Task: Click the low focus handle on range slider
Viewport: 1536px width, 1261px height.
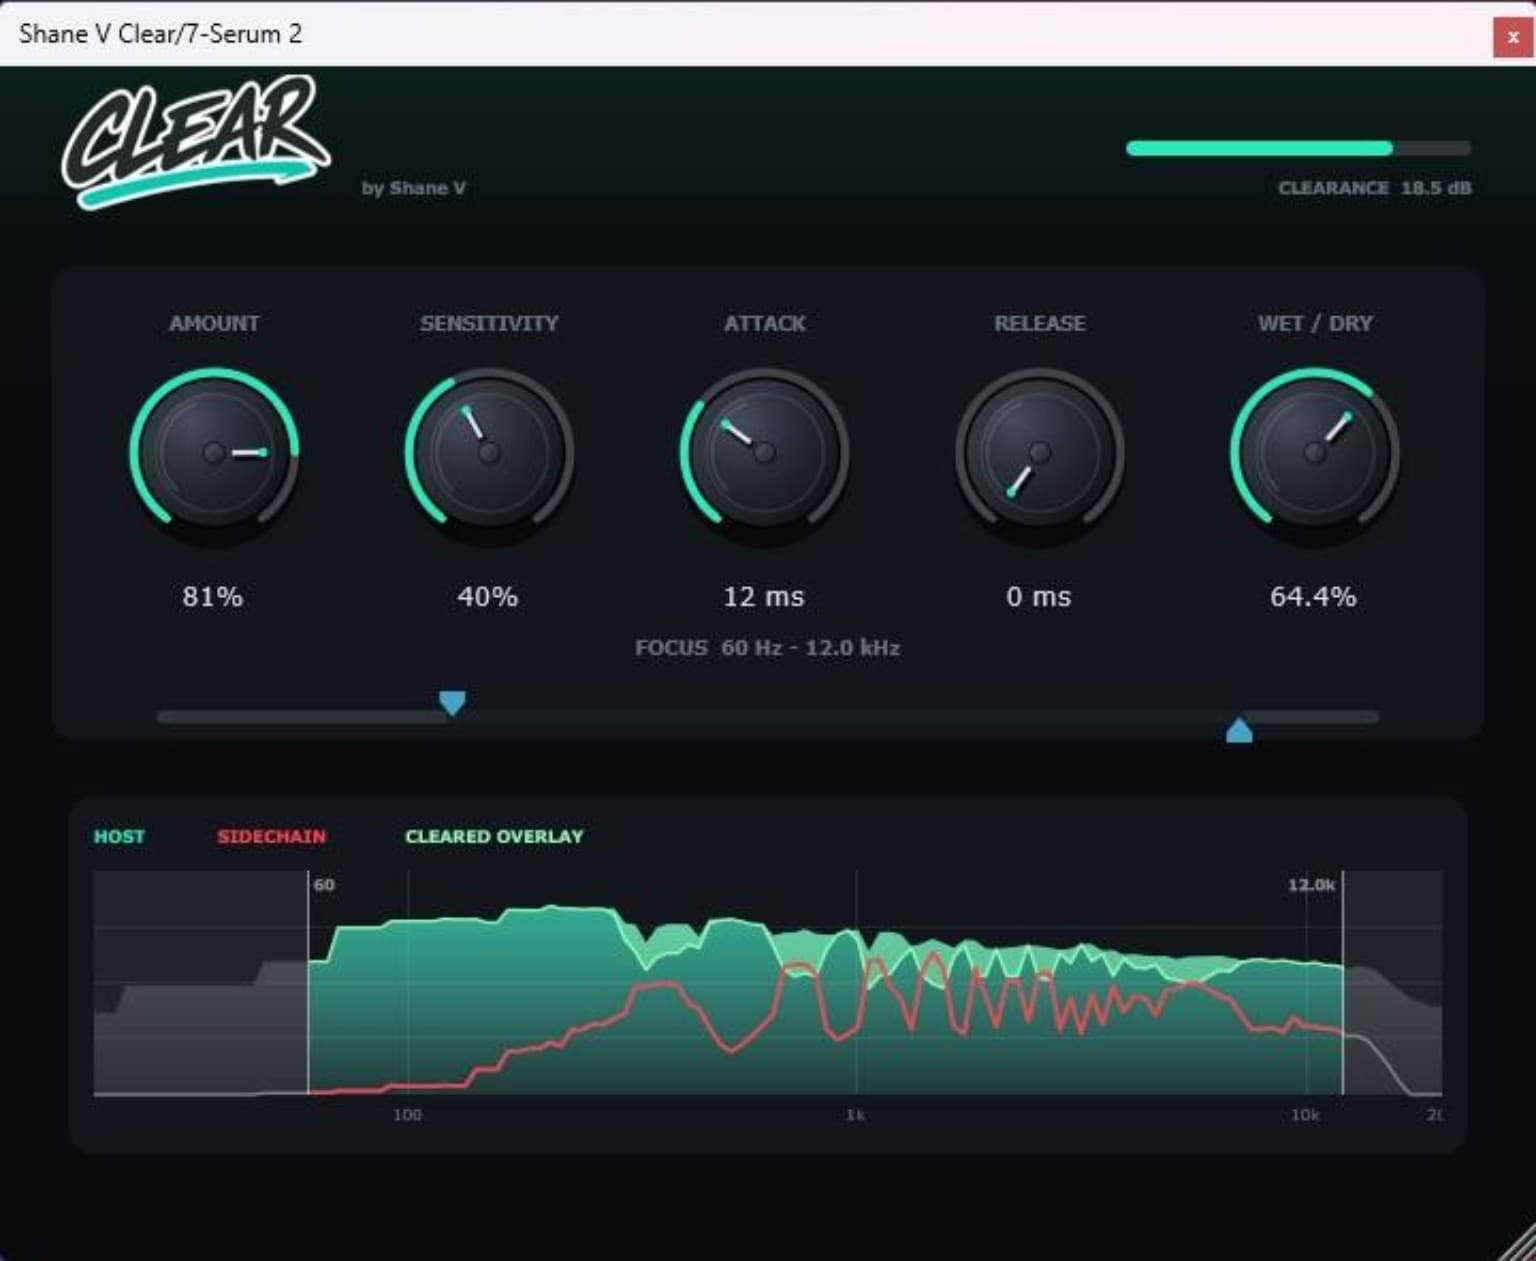Action: click(452, 703)
